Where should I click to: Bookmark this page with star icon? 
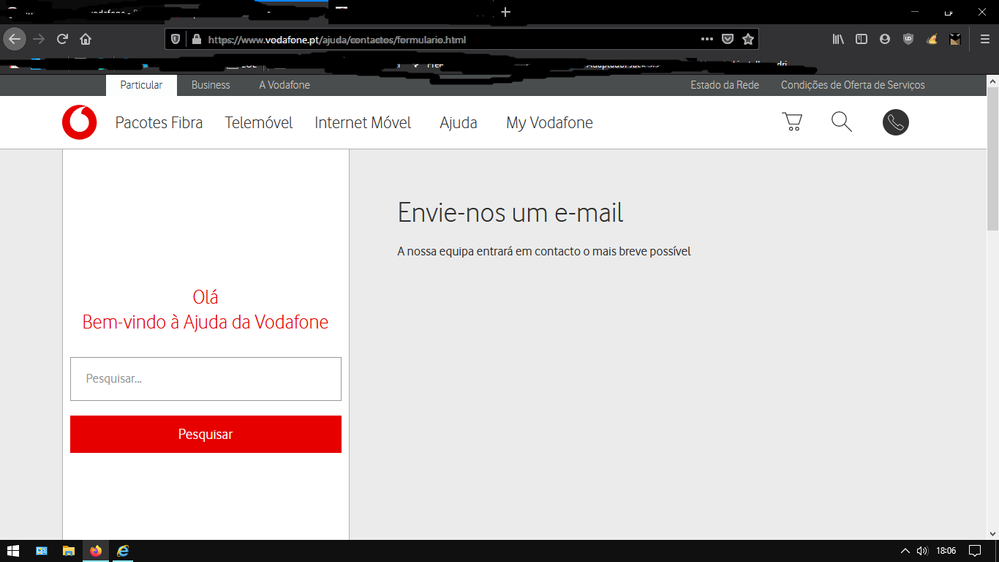(x=748, y=39)
